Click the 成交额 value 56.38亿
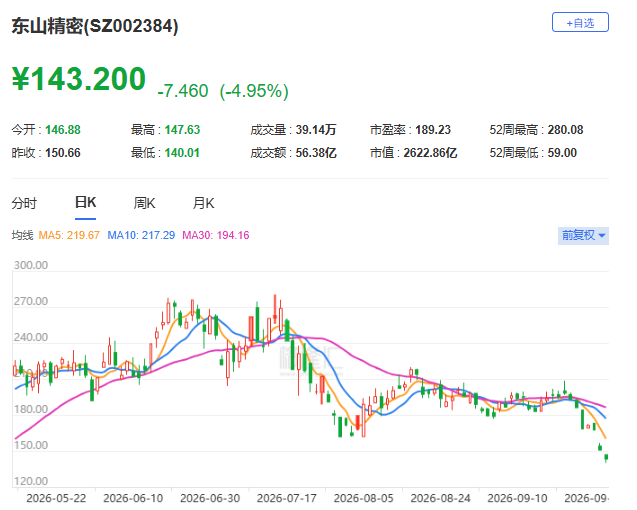This screenshot has height=510, width=637. (x=316, y=153)
